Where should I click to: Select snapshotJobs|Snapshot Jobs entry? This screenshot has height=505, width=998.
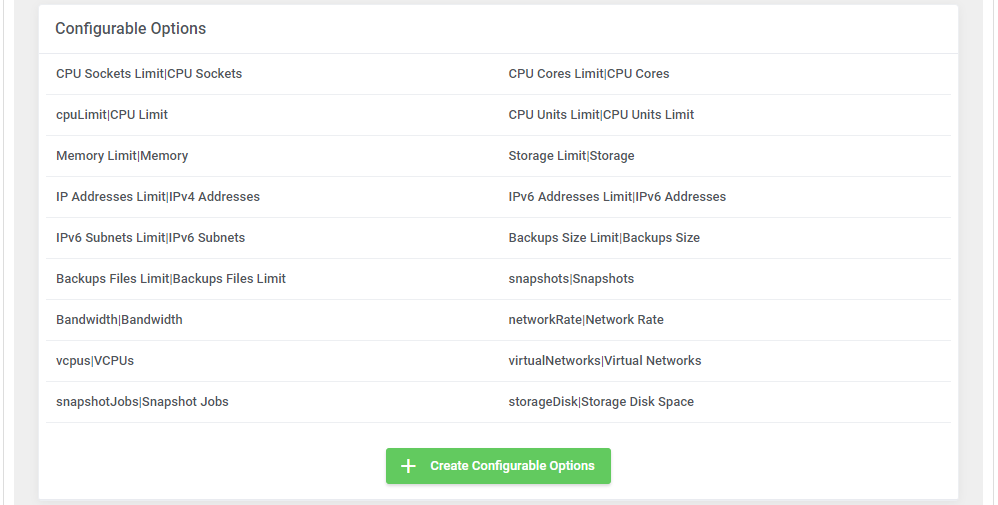click(x=142, y=402)
